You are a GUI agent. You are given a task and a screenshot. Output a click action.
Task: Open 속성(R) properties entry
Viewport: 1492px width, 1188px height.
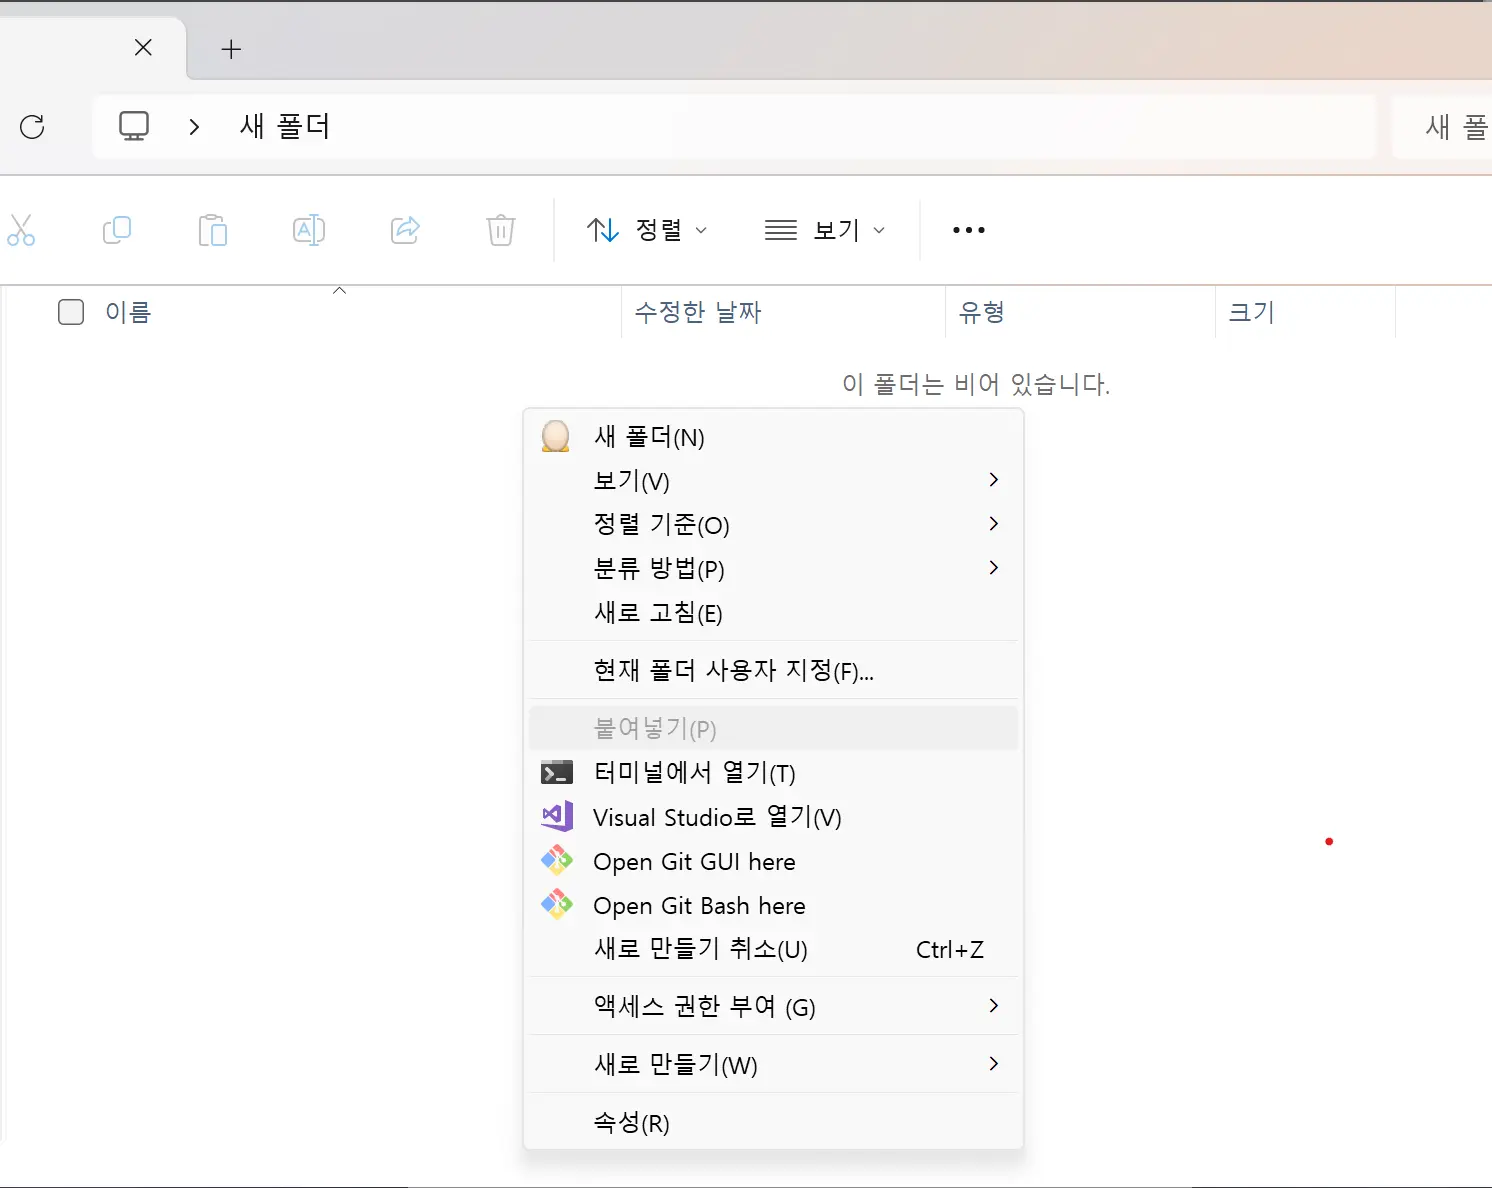[773, 1122]
